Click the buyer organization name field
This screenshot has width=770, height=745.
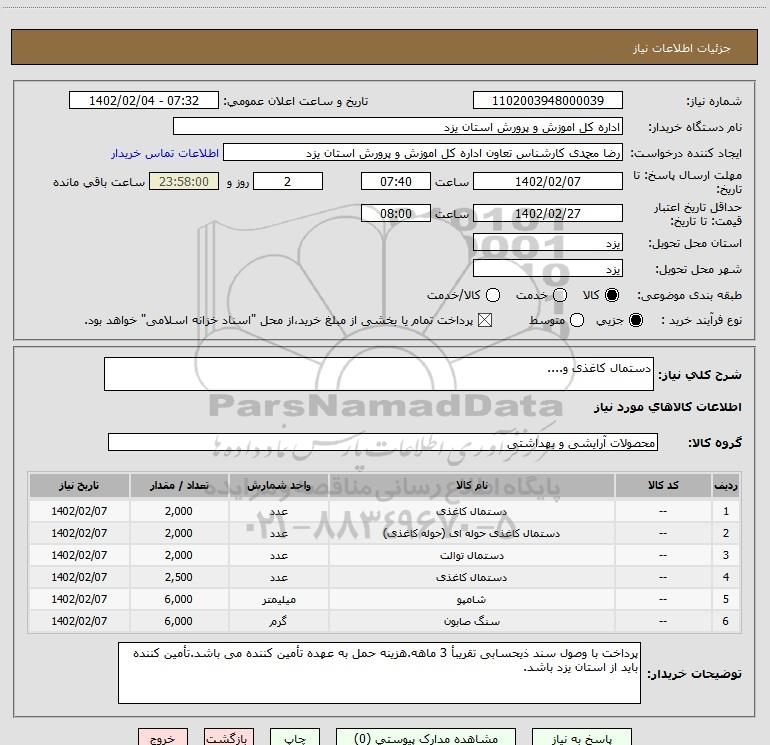pos(398,126)
